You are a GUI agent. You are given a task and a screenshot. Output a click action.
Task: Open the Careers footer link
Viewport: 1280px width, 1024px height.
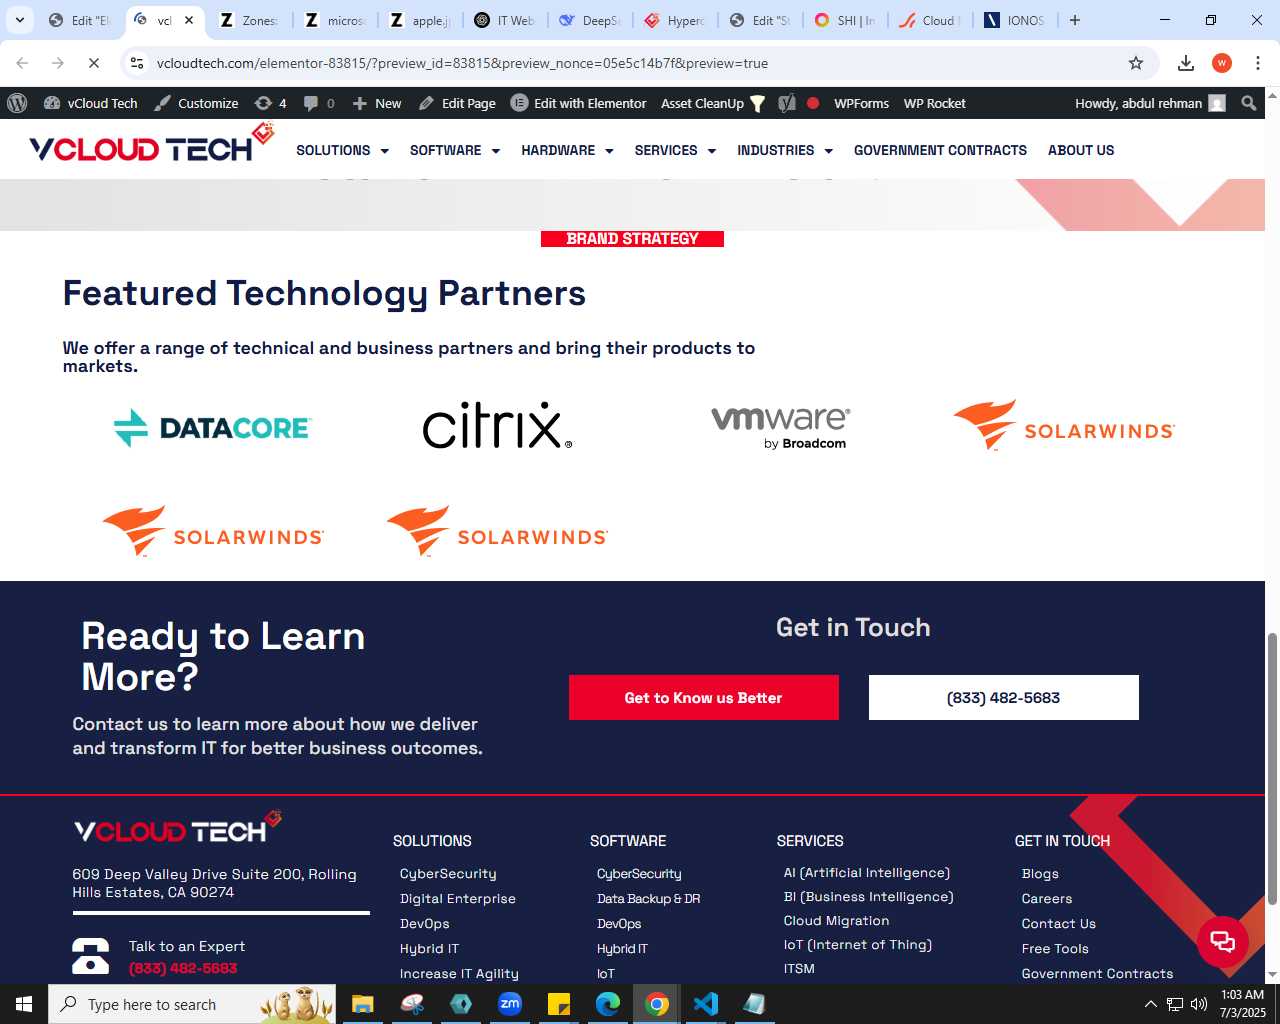(x=1047, y=898)
